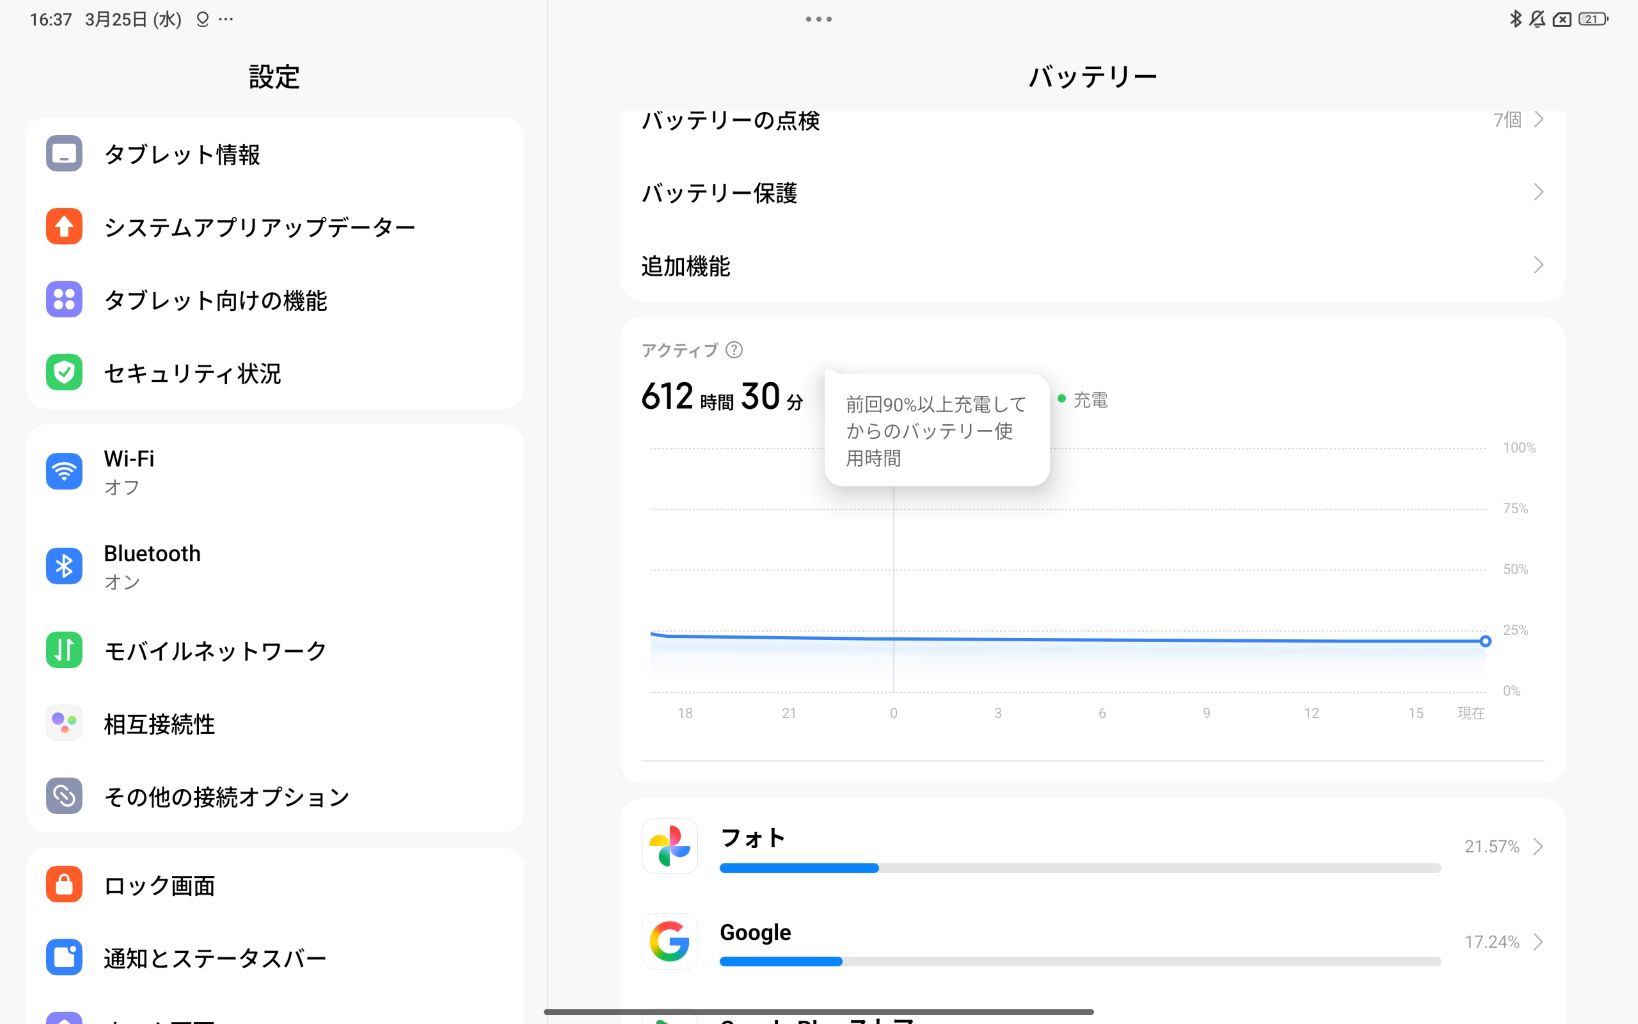Open the セキュリティ状況 green shield icon

[64, 373]
